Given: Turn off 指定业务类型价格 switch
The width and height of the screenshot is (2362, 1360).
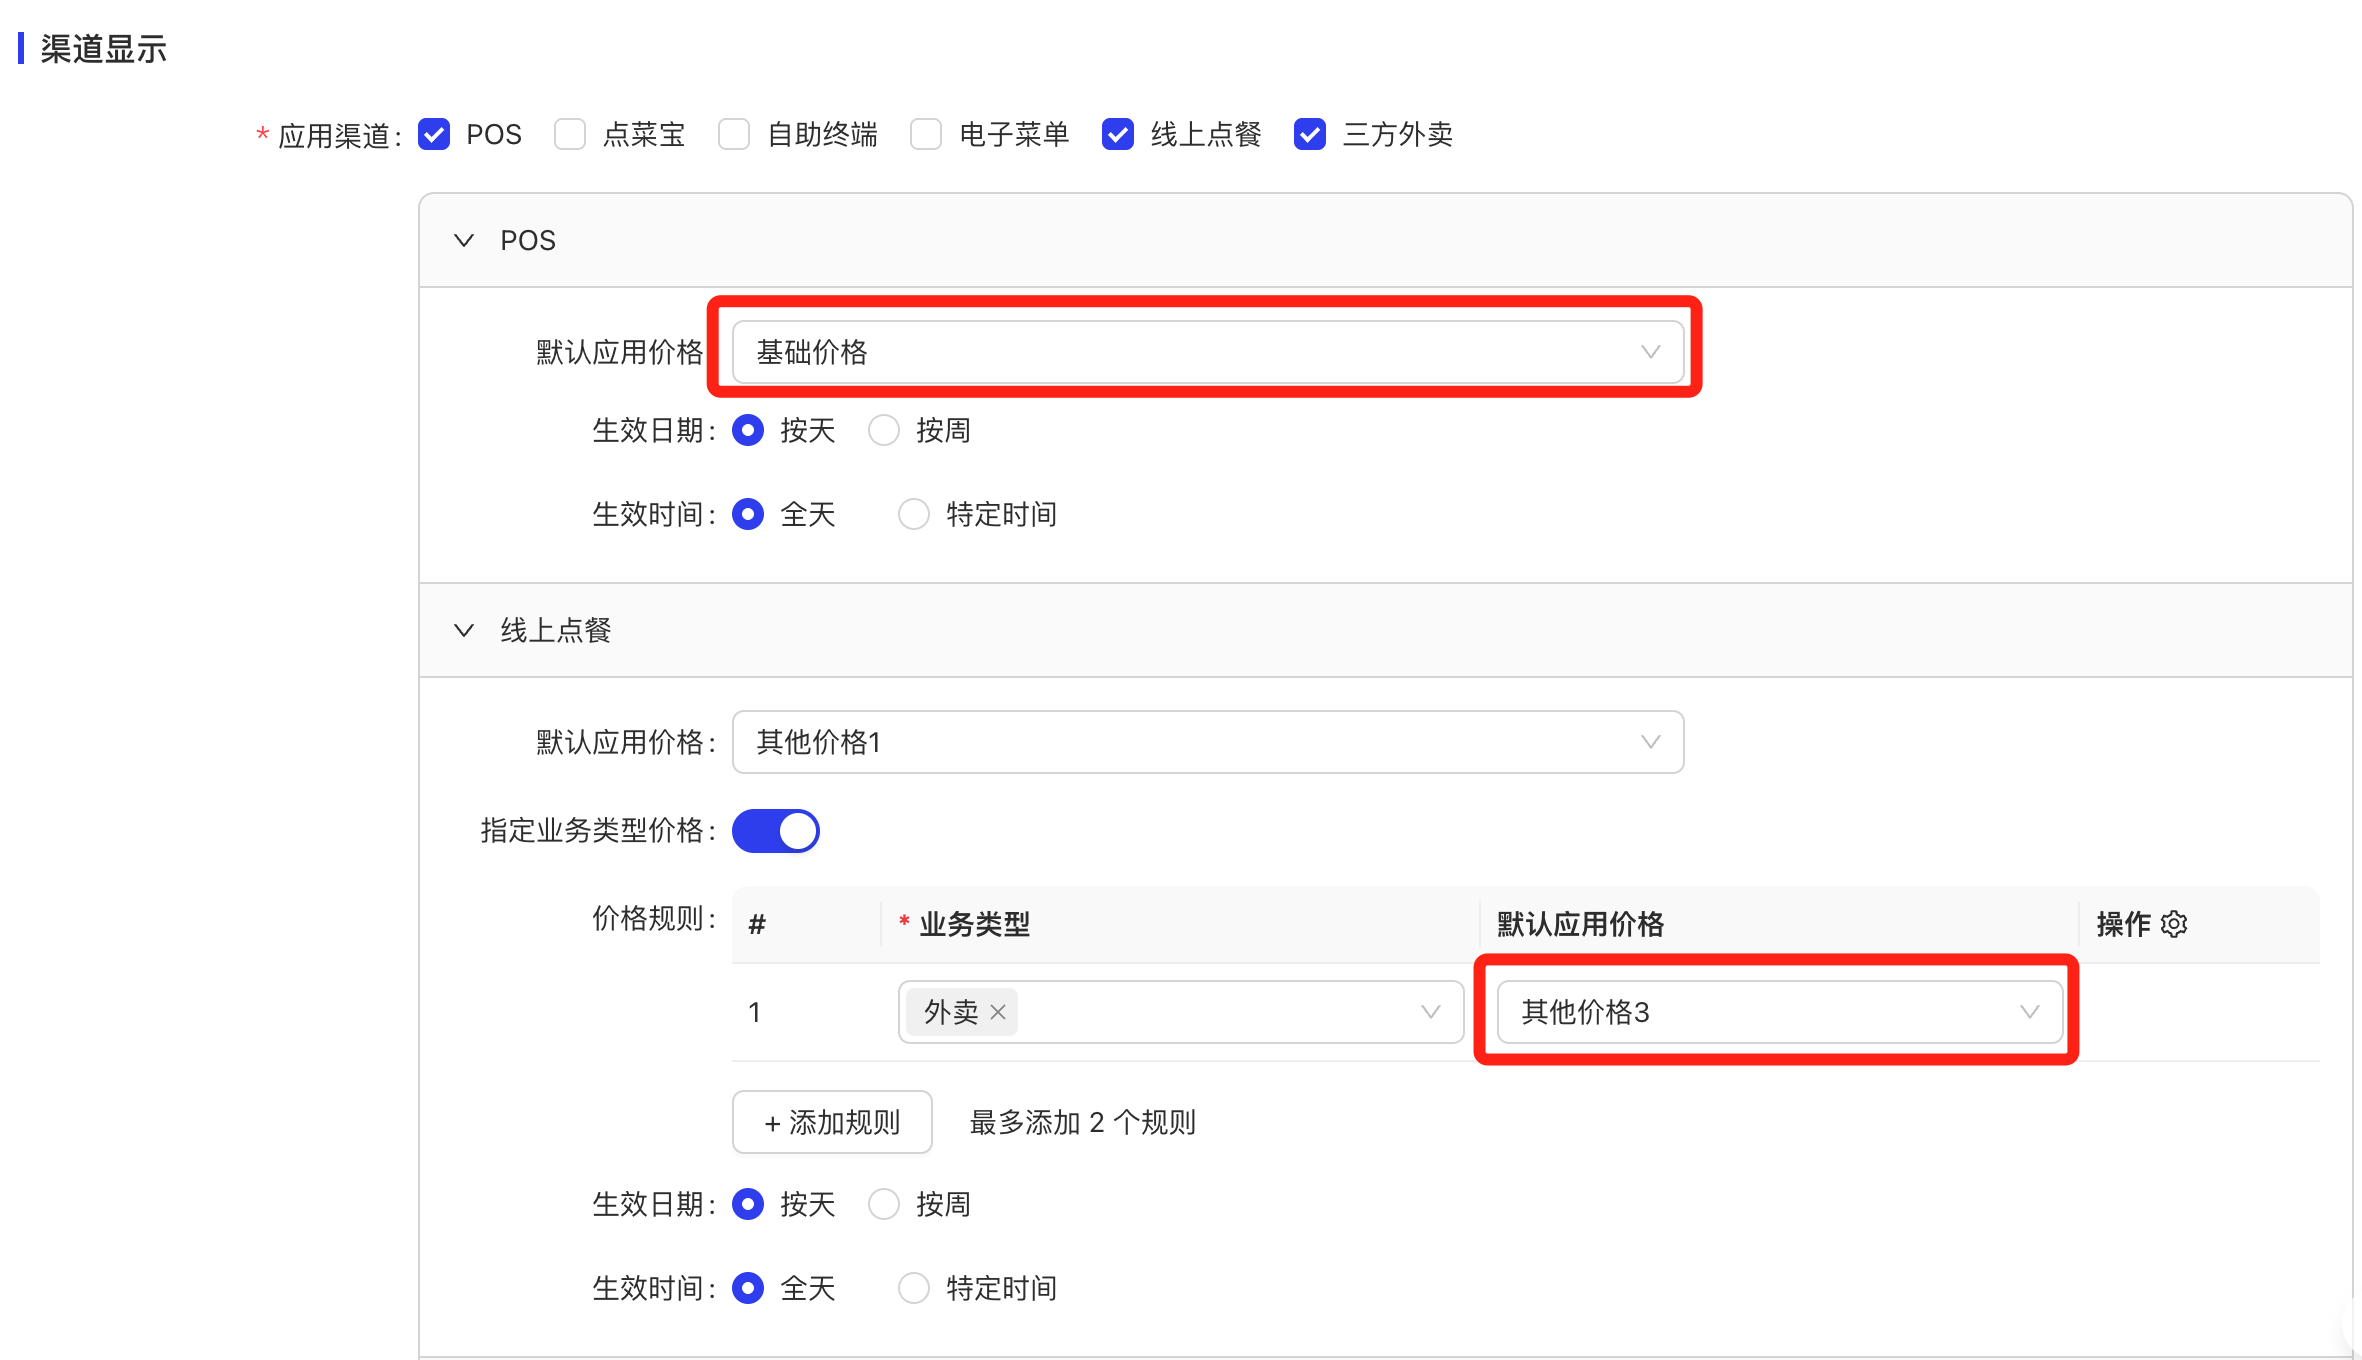Looking at the screenshot, I should (776, 831).
